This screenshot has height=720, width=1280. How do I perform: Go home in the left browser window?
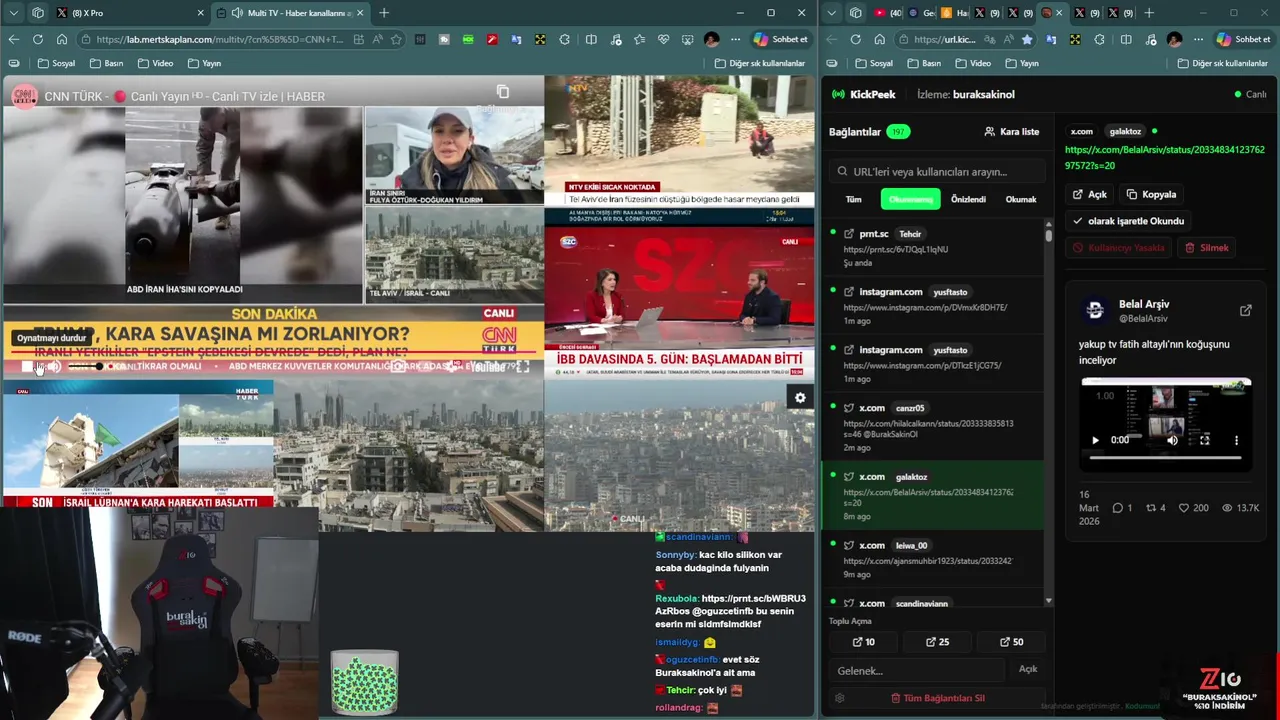coord(62,39)
